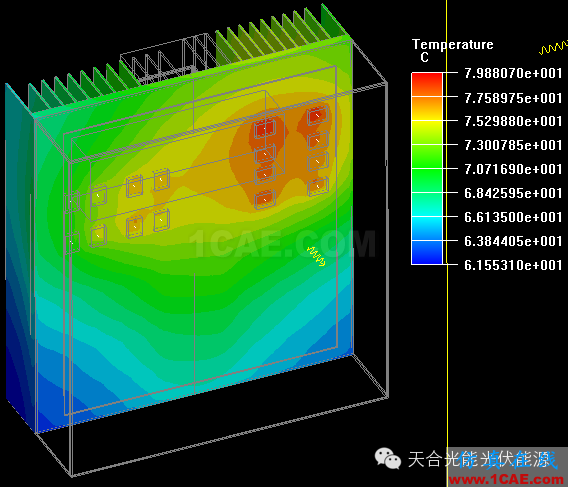Click the orange band of the temperature legend
The image size is (568, 487).
pyautogui.click(x=427, y=108)
